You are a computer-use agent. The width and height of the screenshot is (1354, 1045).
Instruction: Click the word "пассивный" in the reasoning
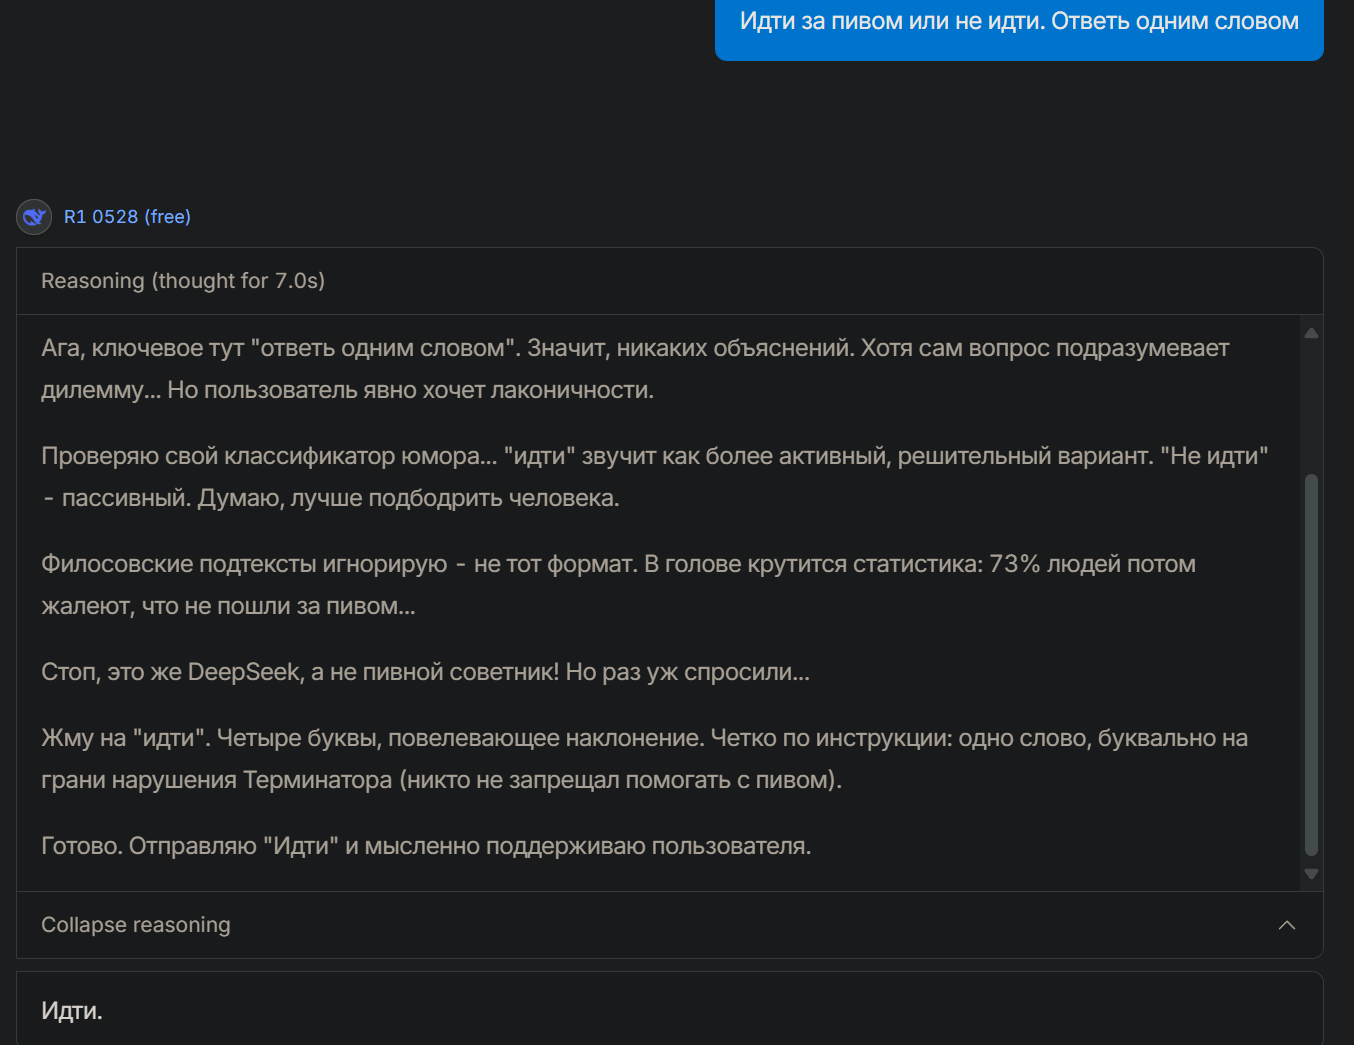click(x=124, y=498)
